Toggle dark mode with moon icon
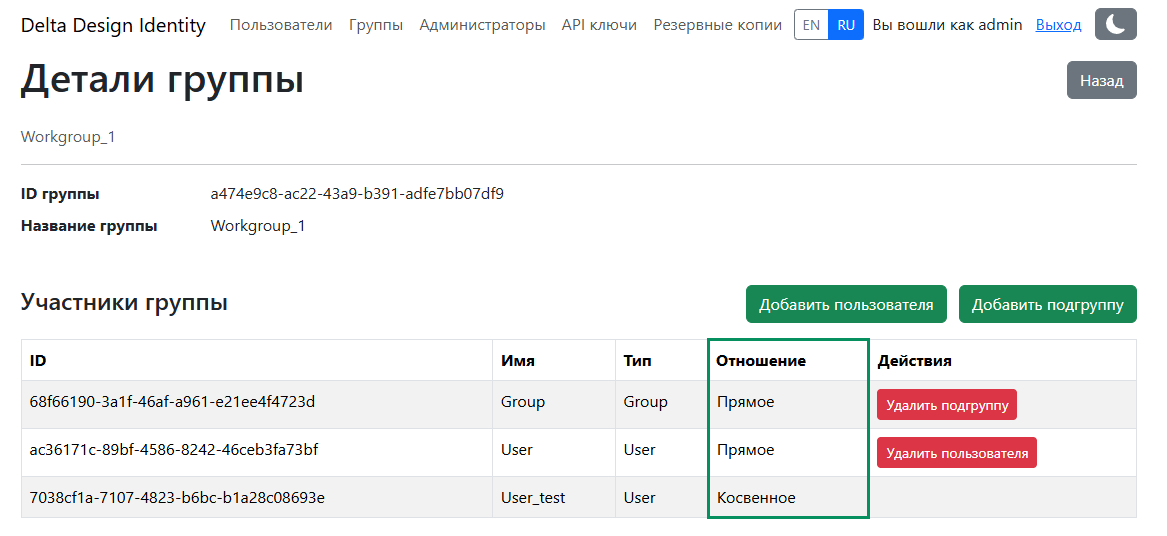 click(x=1116, y=25)
